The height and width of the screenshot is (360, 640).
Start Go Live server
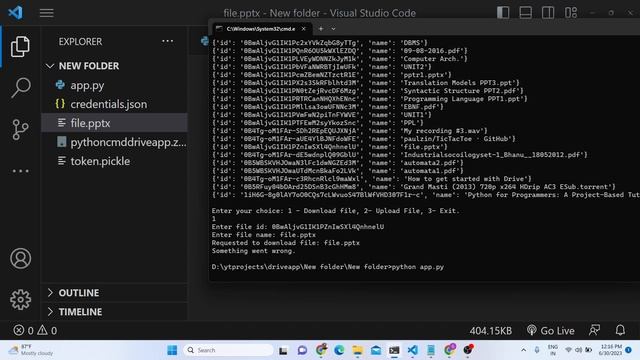pos(550,331)
